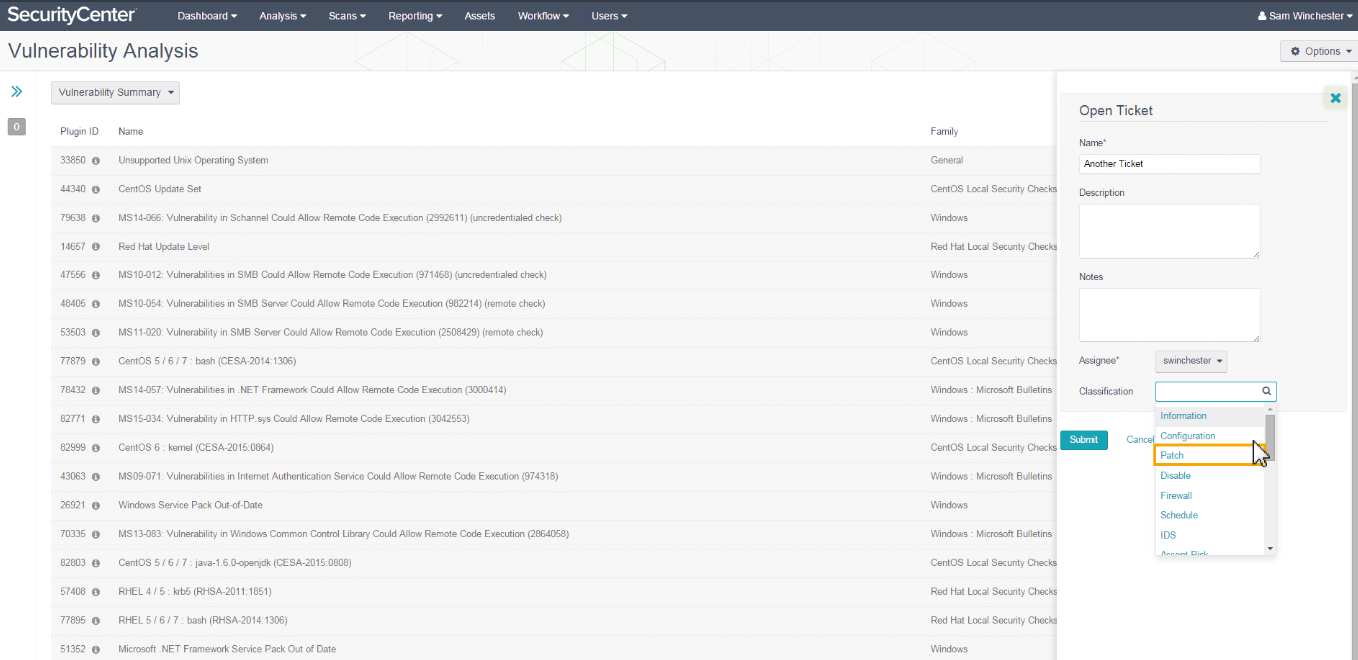Open info icon beside plugin 70335

(x=96, y=534)
